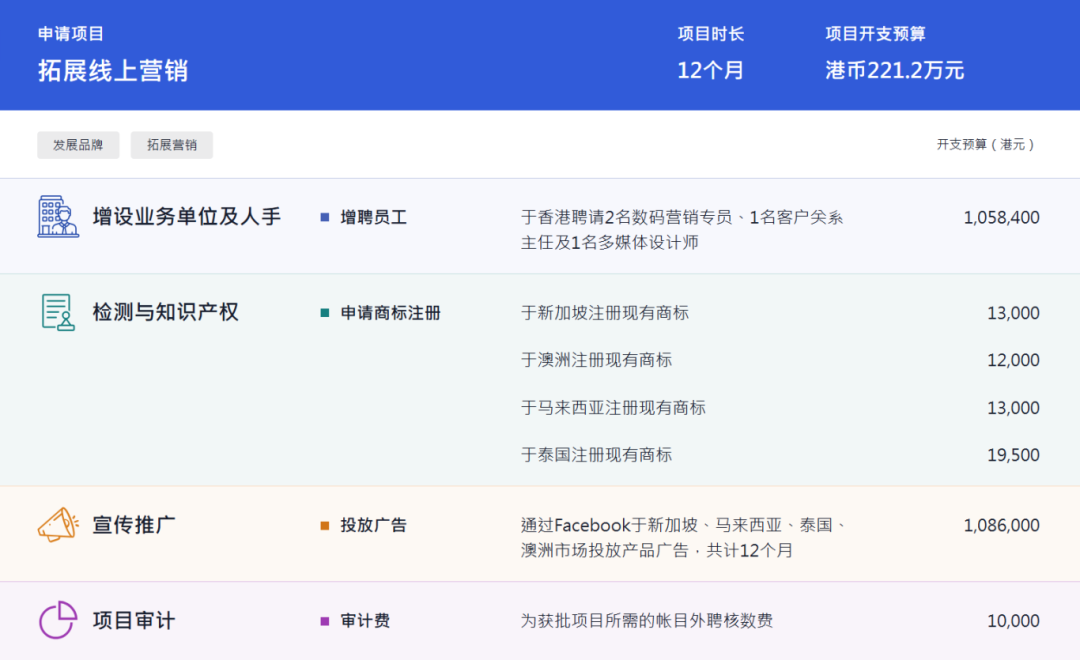This screenshot has width=1080, height=660.
Task: Click the office building staff icon
Action: pyautogui.click(x=58, y=216)
